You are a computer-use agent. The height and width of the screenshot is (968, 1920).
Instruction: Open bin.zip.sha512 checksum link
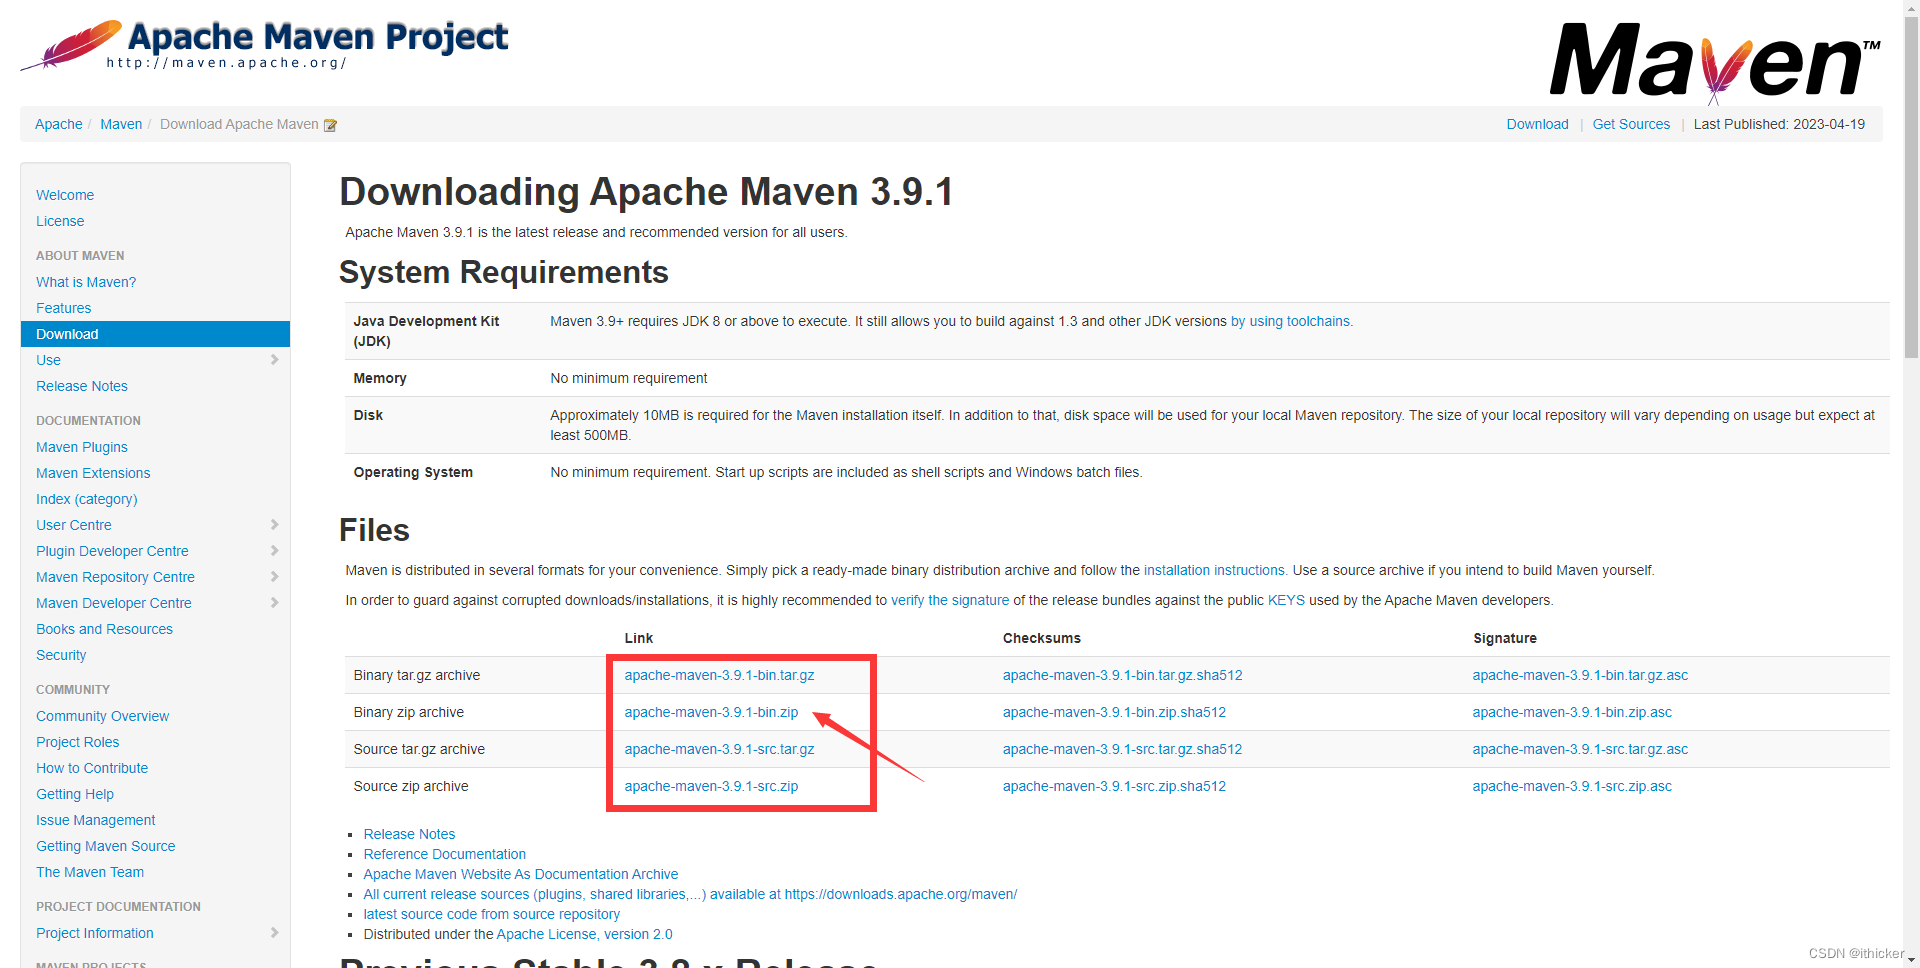[1114, 712]
